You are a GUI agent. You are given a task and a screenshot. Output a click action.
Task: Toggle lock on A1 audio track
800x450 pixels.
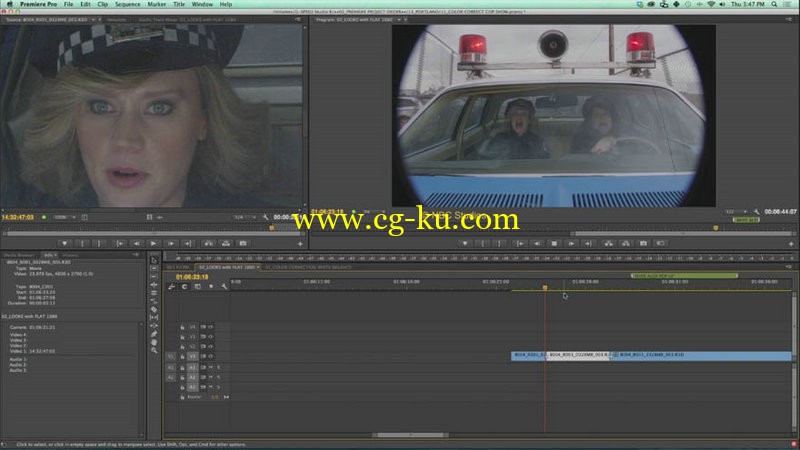pyautogui.click(x=182, y=367)
